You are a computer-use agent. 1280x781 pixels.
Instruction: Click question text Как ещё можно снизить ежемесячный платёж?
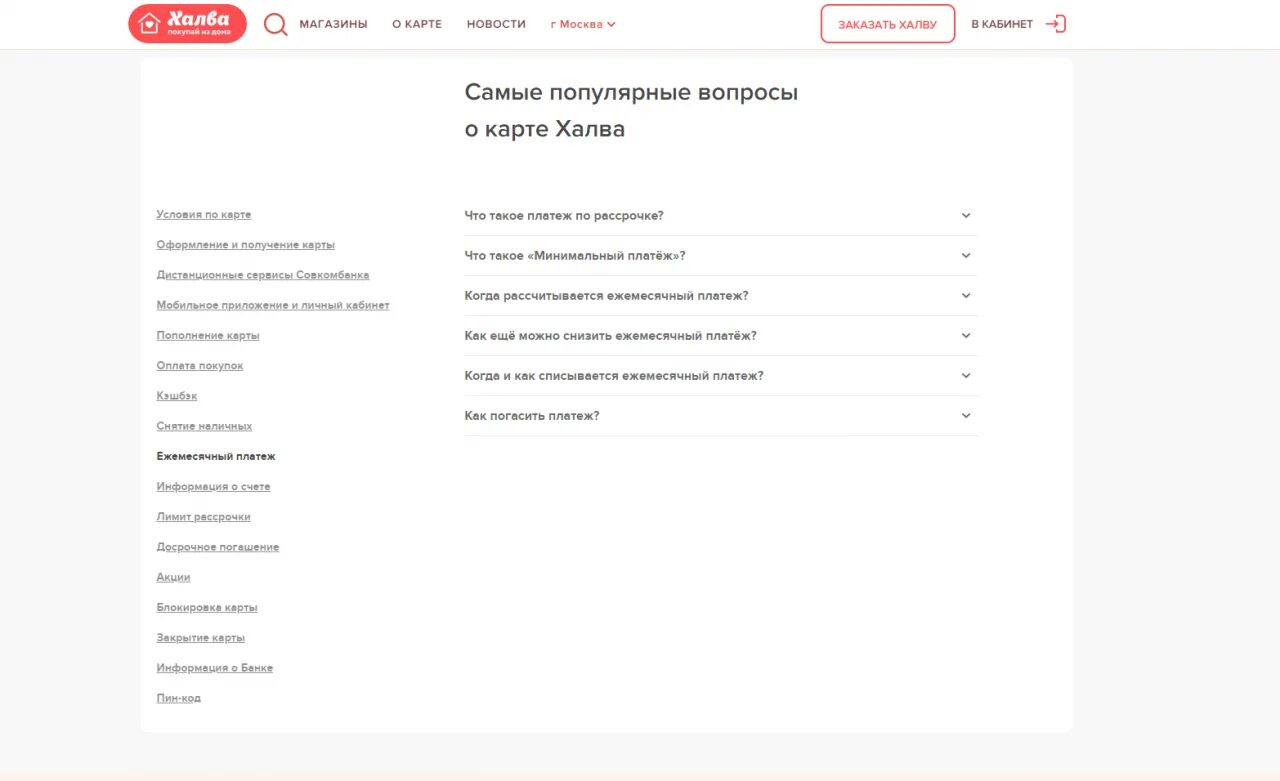pyautogui.click(x=611, y=336)
